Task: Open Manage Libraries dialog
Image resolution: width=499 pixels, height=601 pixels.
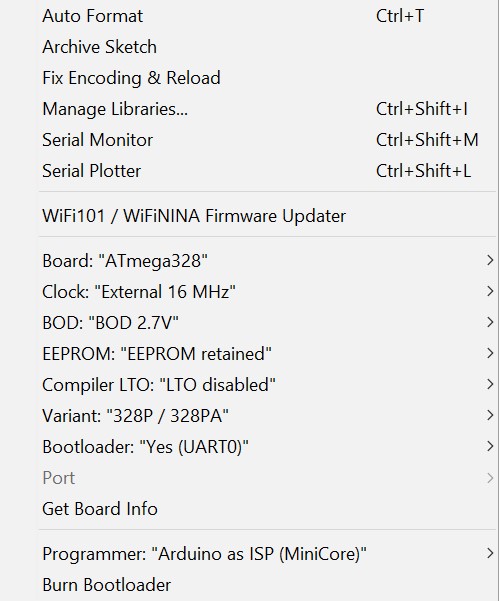Action: coord(267,109)
